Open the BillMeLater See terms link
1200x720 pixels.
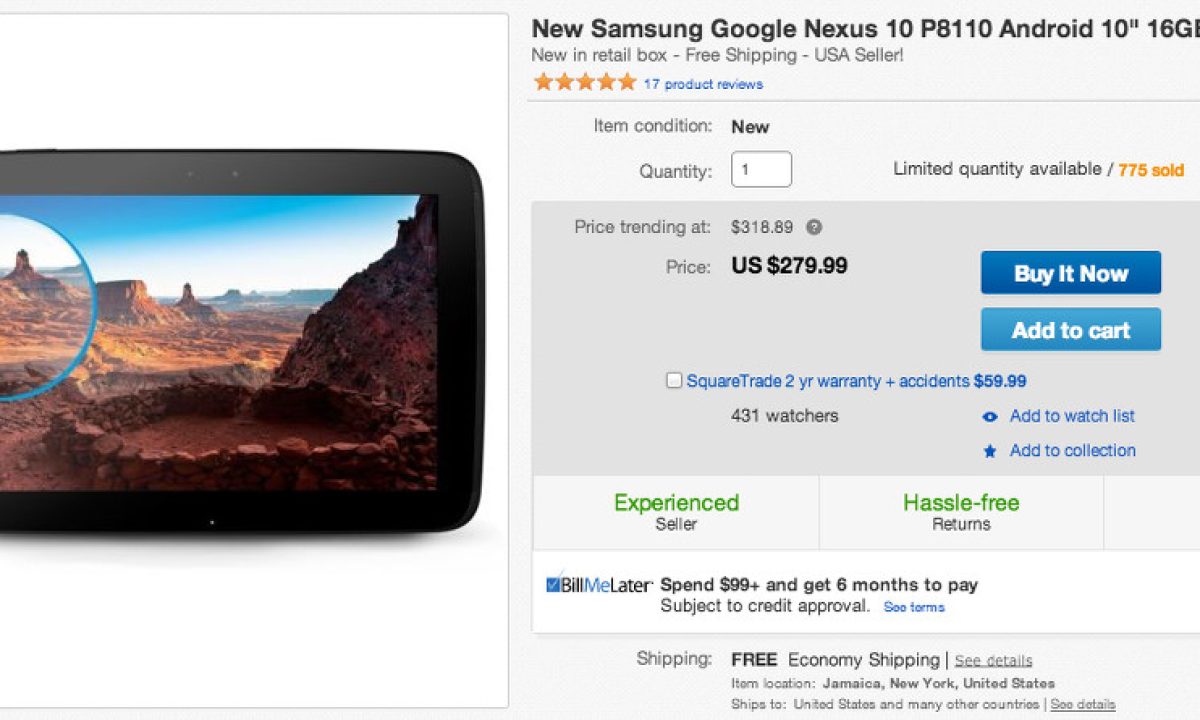point(914,607)
